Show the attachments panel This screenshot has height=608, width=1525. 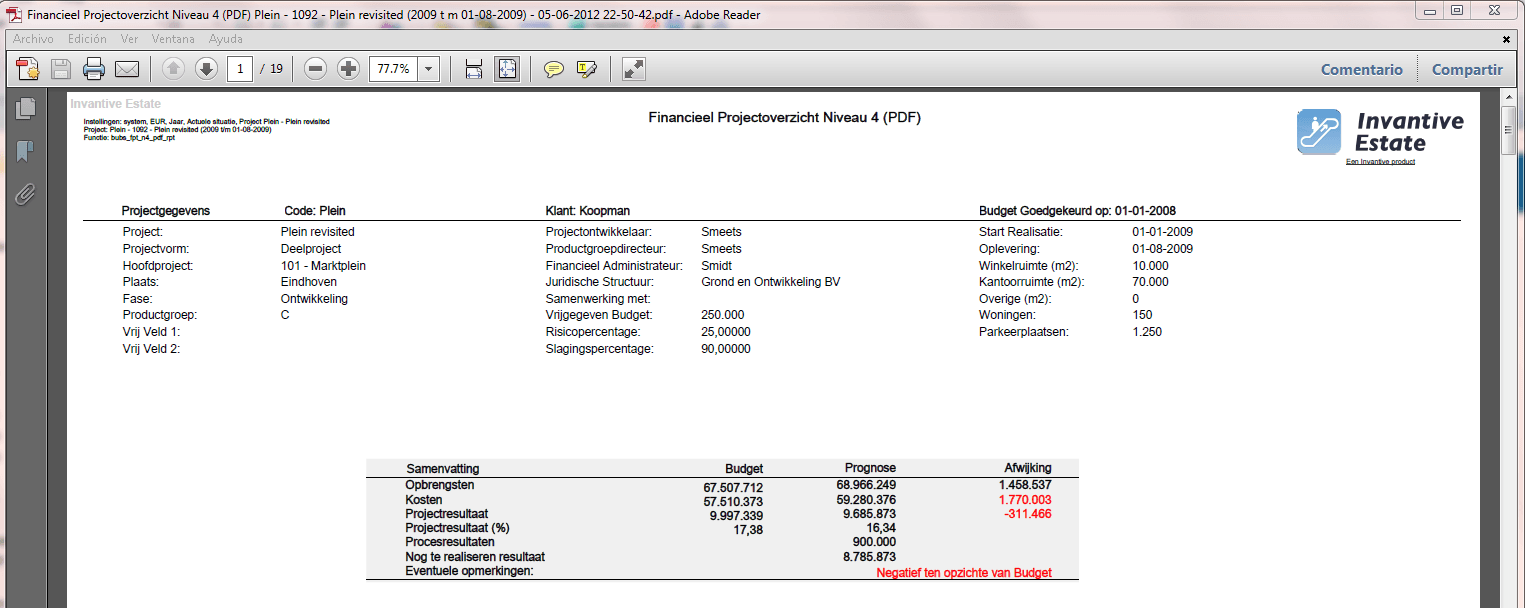(x=25, y=195)
